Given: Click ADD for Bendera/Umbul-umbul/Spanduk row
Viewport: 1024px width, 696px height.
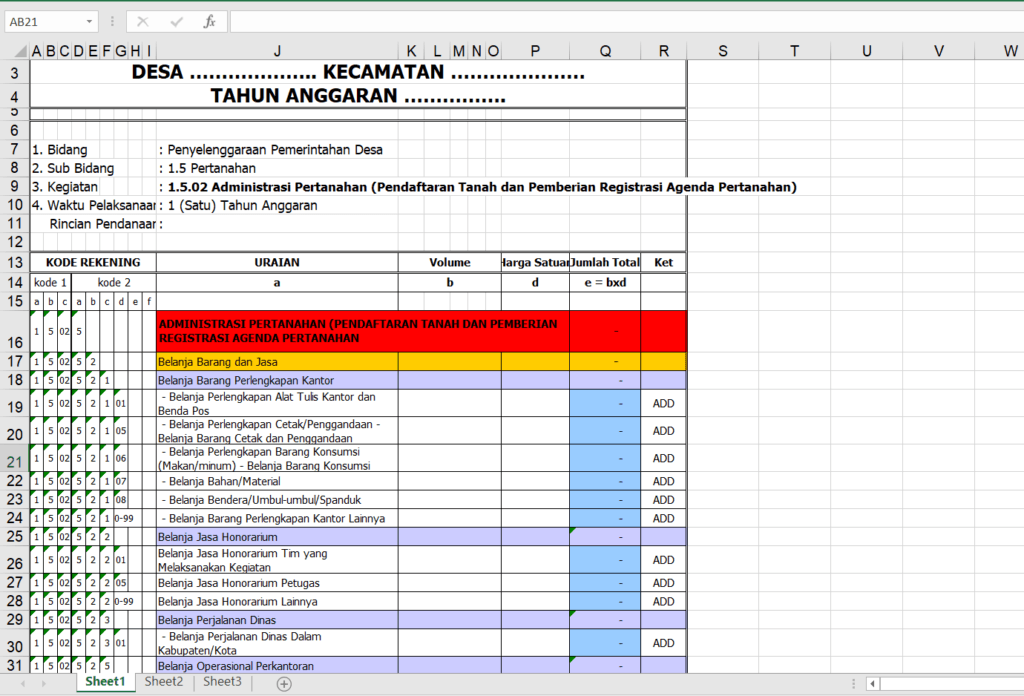Looking at the screenshot, I should point(663,500).
